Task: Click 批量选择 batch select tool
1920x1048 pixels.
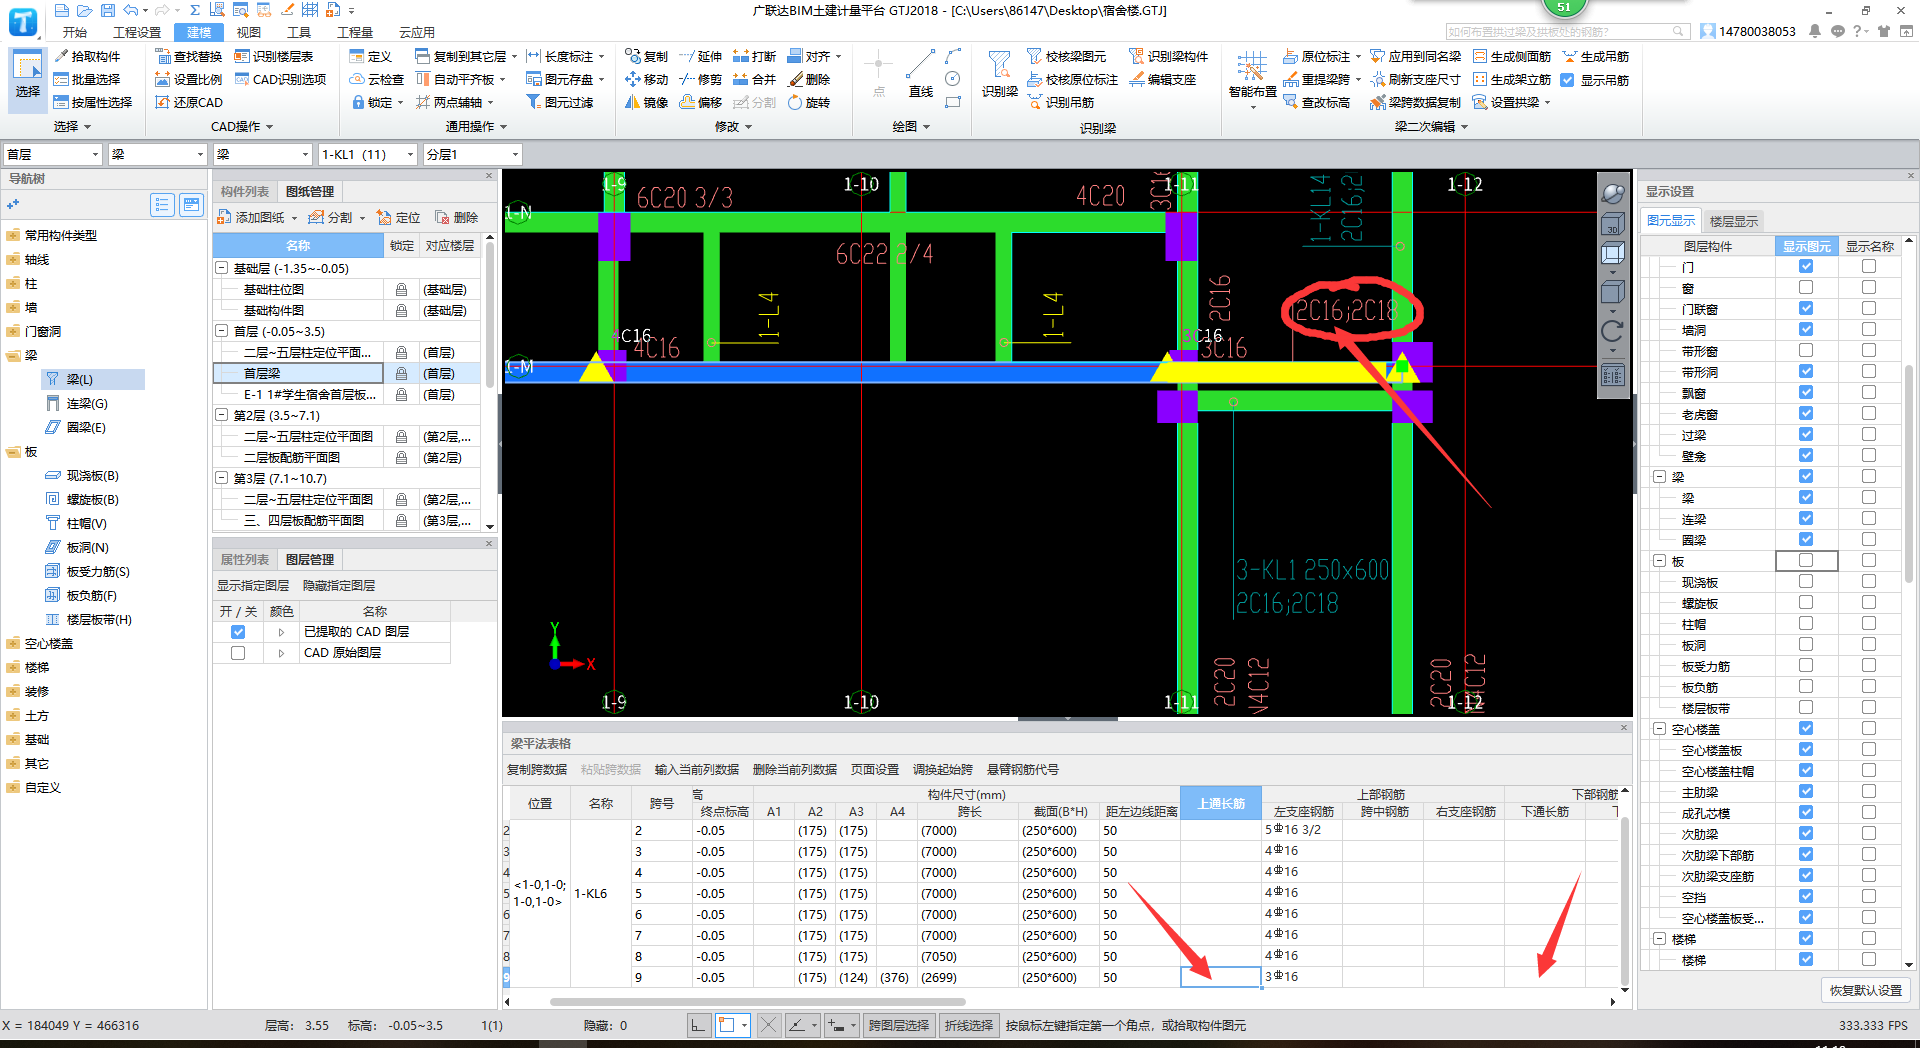Action: [87, 79]
